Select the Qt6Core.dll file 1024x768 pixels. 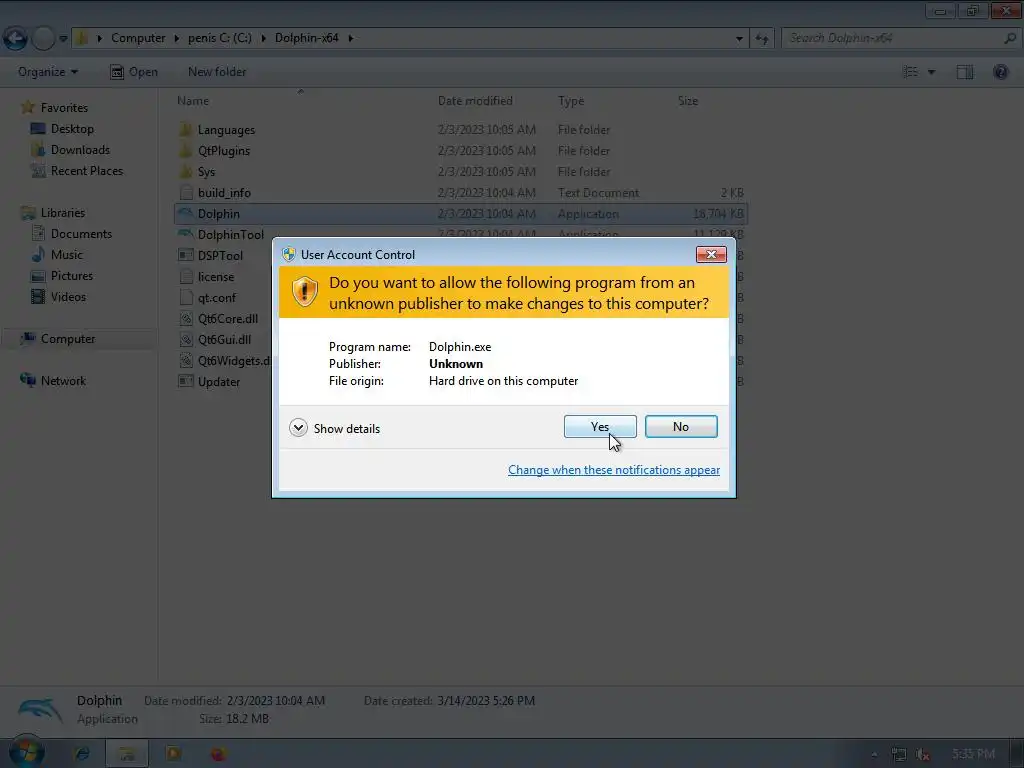click(x=219, y=318)
